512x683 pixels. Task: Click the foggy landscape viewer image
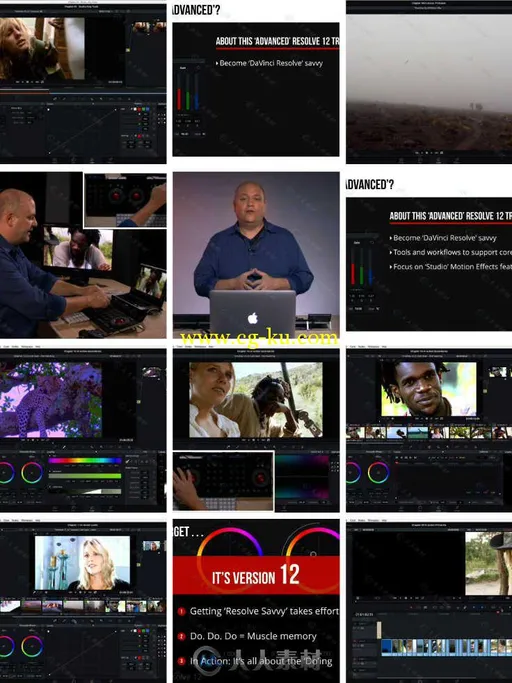pyautogui.click(x=429, y=82)
